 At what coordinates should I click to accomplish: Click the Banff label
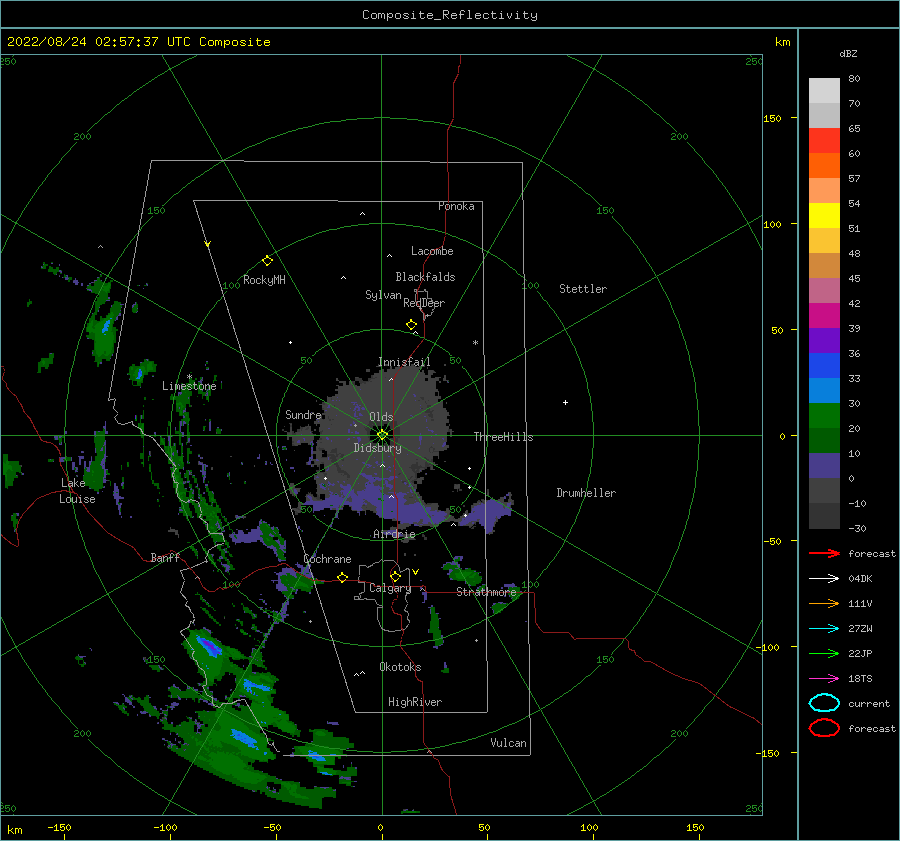click(165, 557)
